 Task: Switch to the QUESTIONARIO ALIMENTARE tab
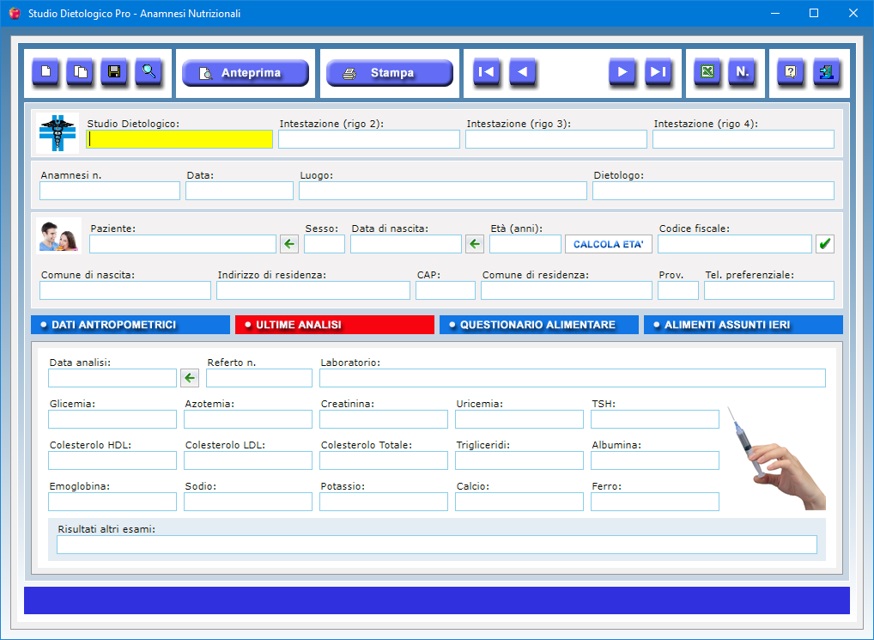pos(539,325)
